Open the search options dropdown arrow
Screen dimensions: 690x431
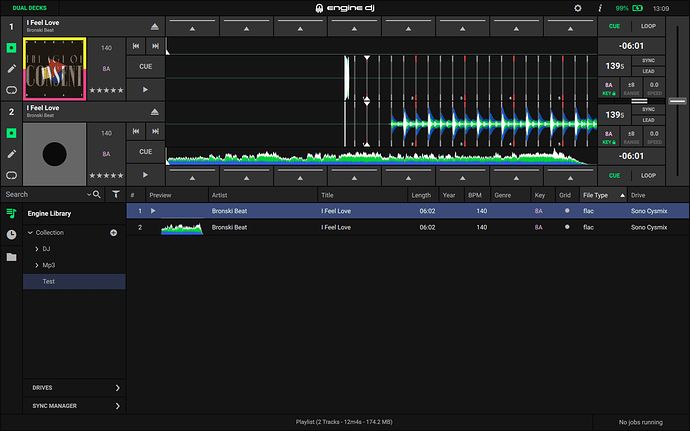pos(89,194)
